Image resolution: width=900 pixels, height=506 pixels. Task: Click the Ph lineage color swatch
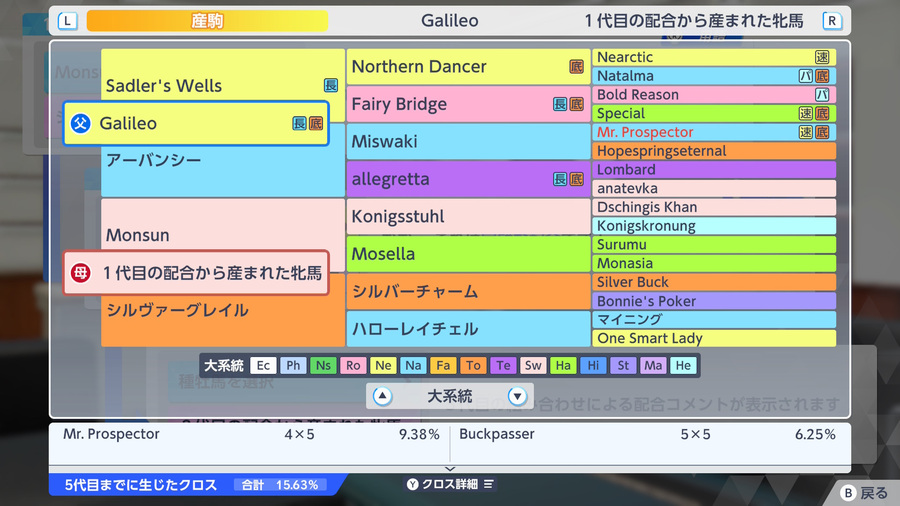(x=293, y=365)
